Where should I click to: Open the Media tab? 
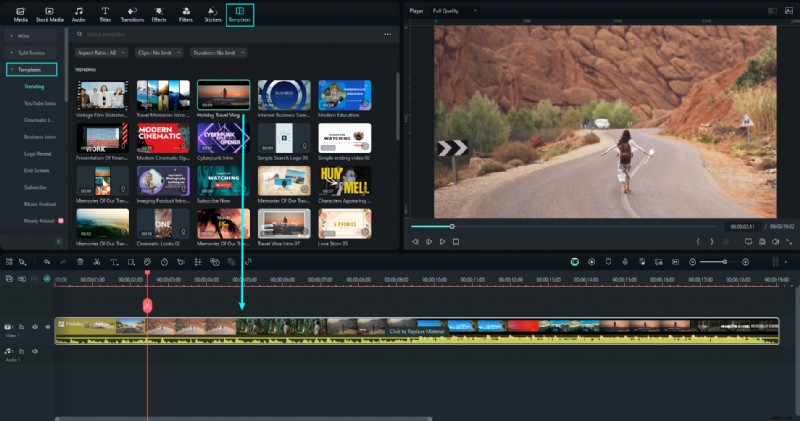[x=20, y=15]
